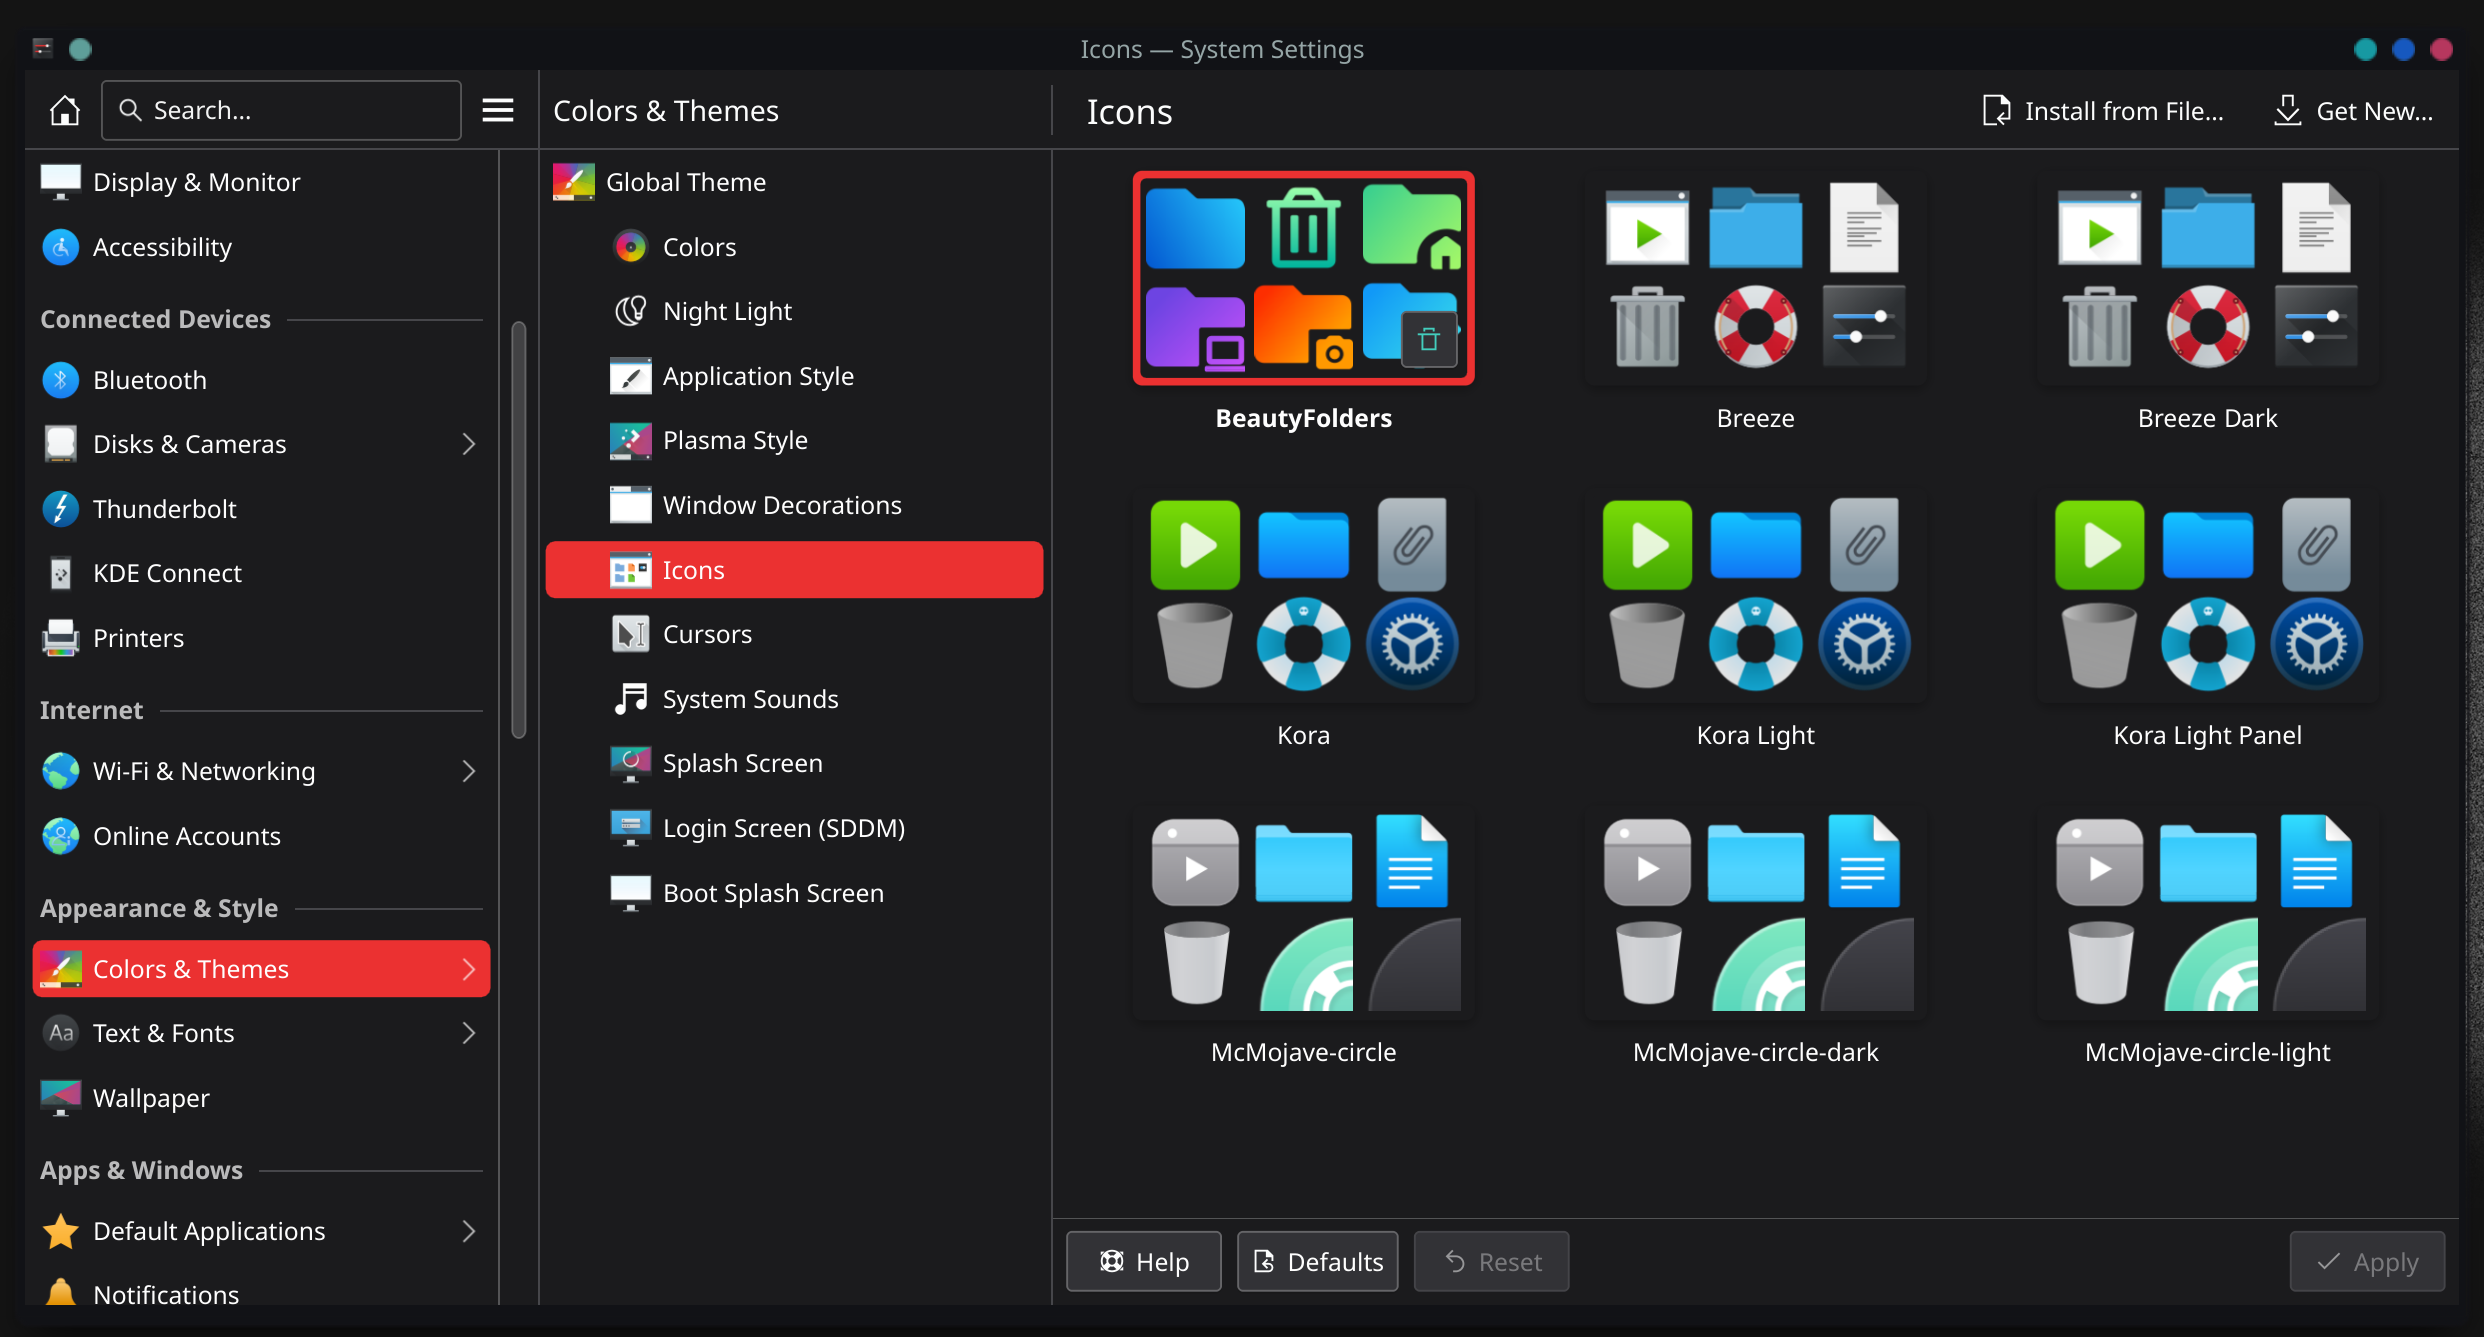Open KDE Connect settings
Viewport: 2484px width, 1337px height.
pos(167,572)
